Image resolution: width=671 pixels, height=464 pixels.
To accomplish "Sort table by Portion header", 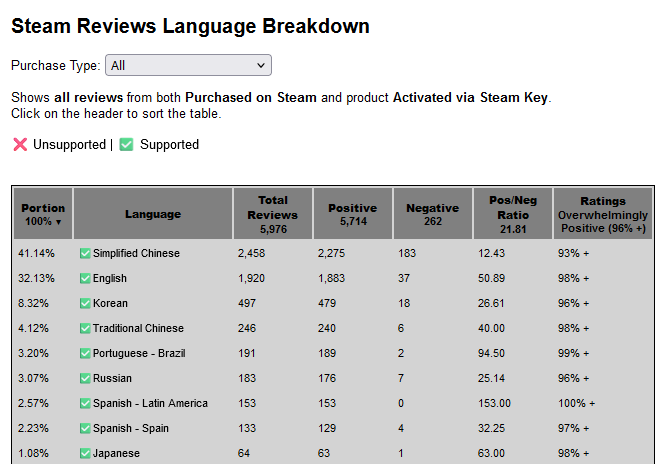I will click(x=43, y=214).
